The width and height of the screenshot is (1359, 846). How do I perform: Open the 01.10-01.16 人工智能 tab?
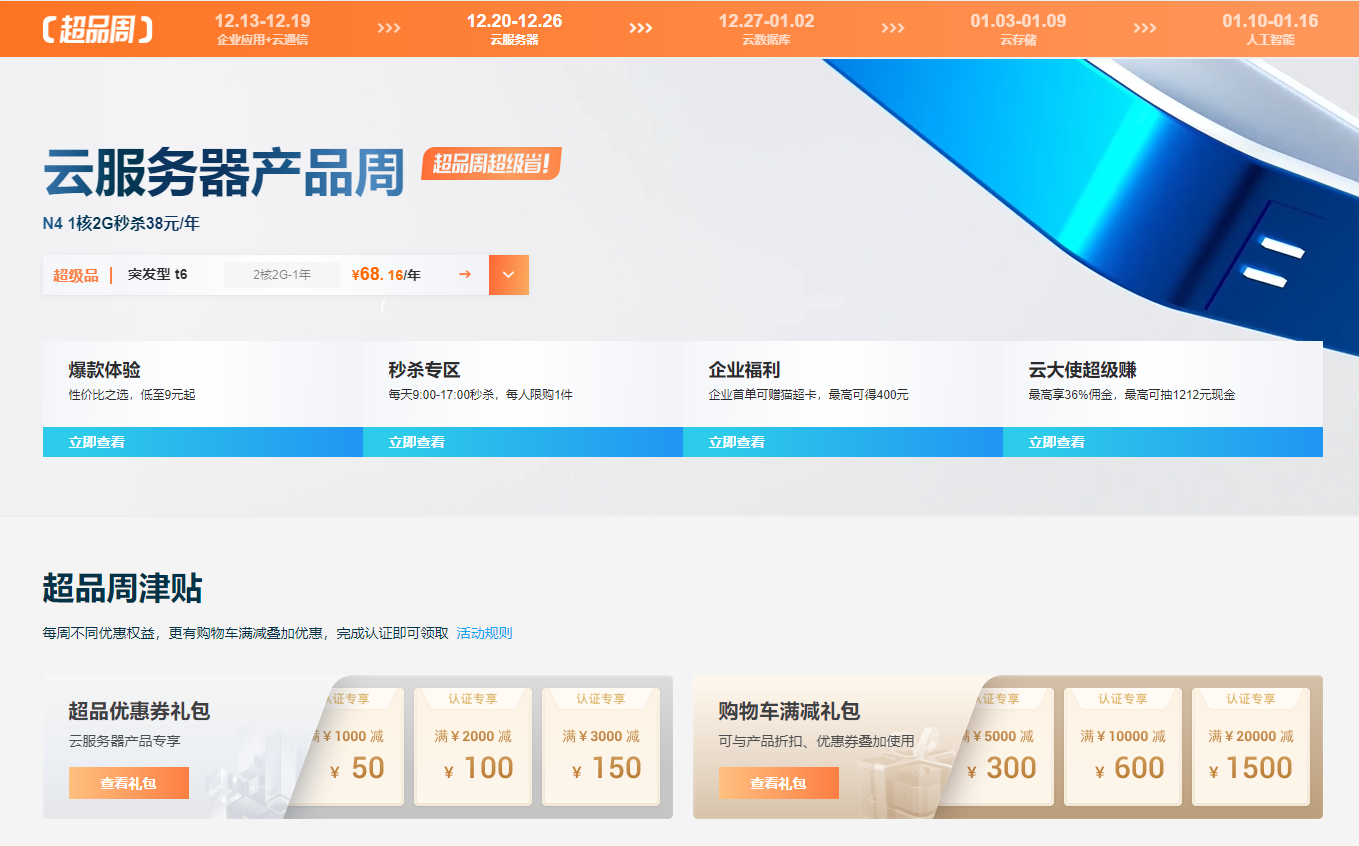point(1270,29)
